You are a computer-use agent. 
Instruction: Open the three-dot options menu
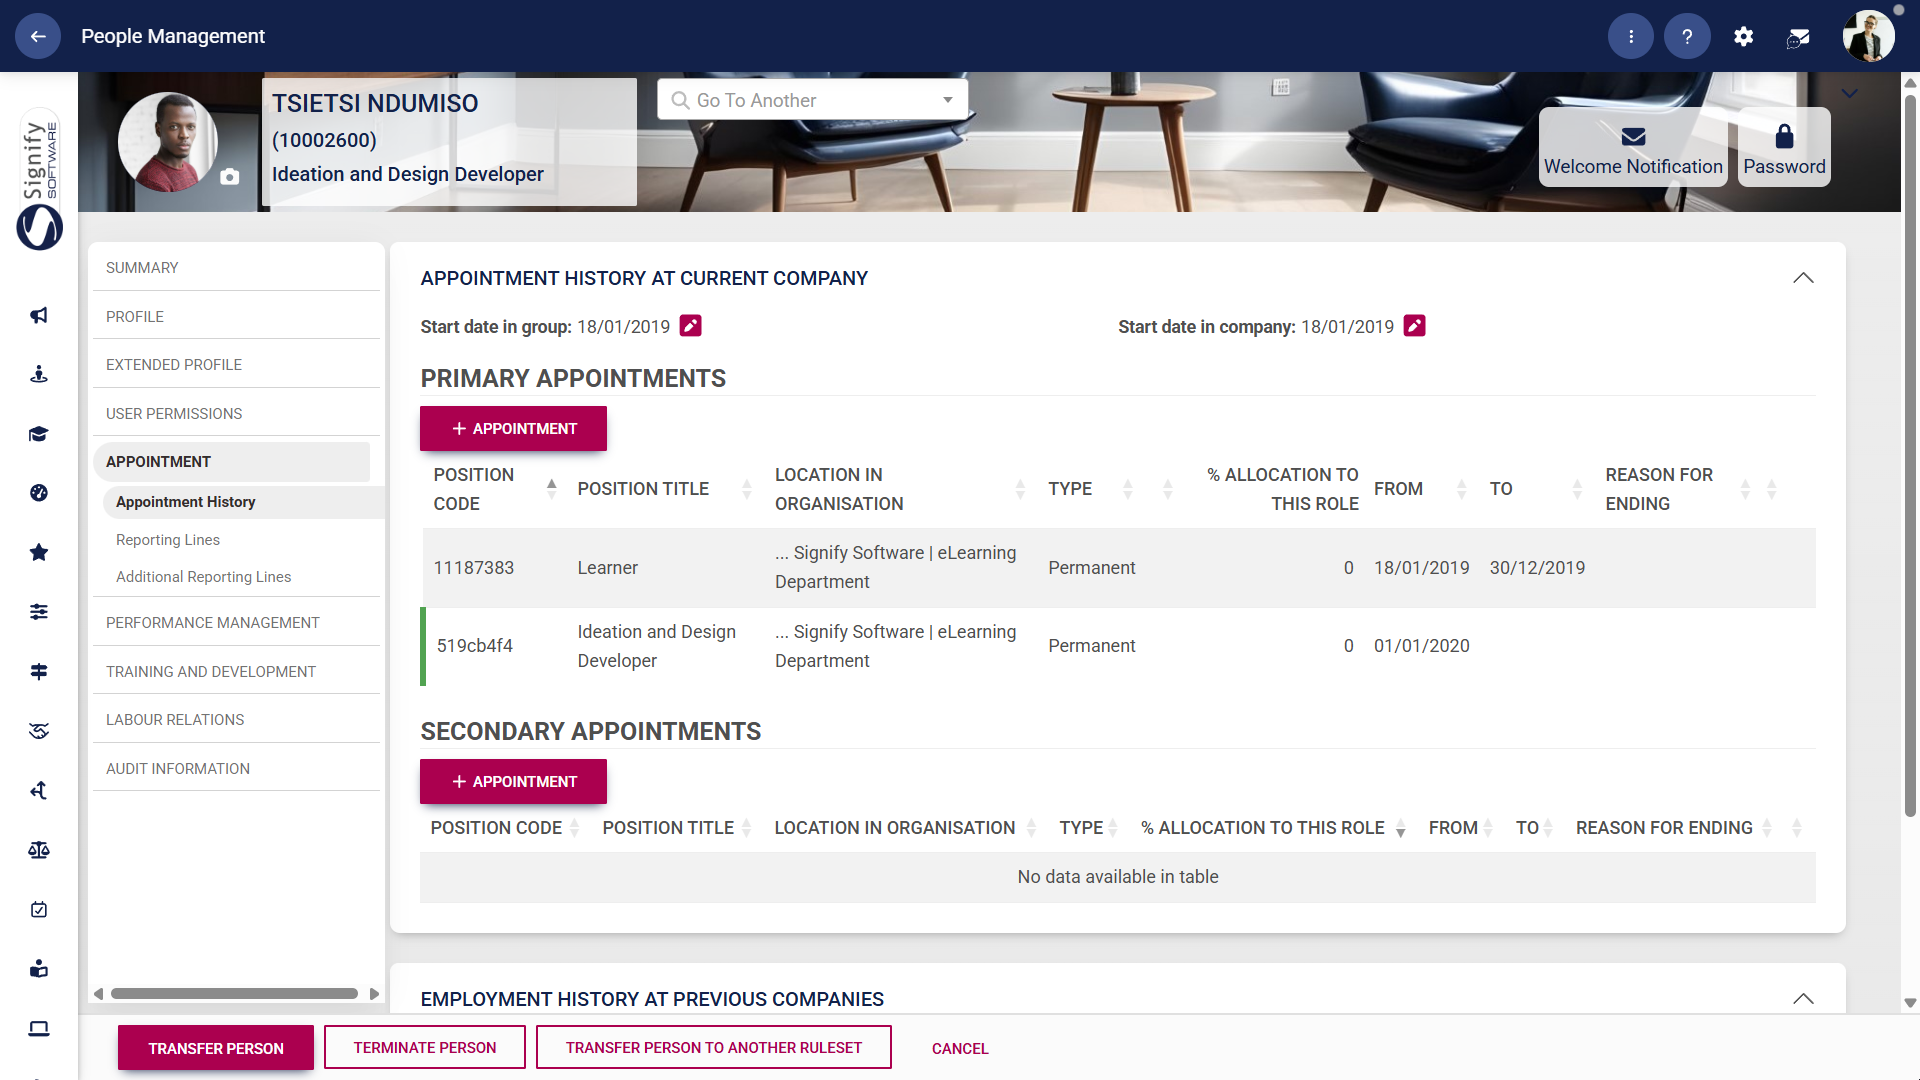tap(1630, 36)
